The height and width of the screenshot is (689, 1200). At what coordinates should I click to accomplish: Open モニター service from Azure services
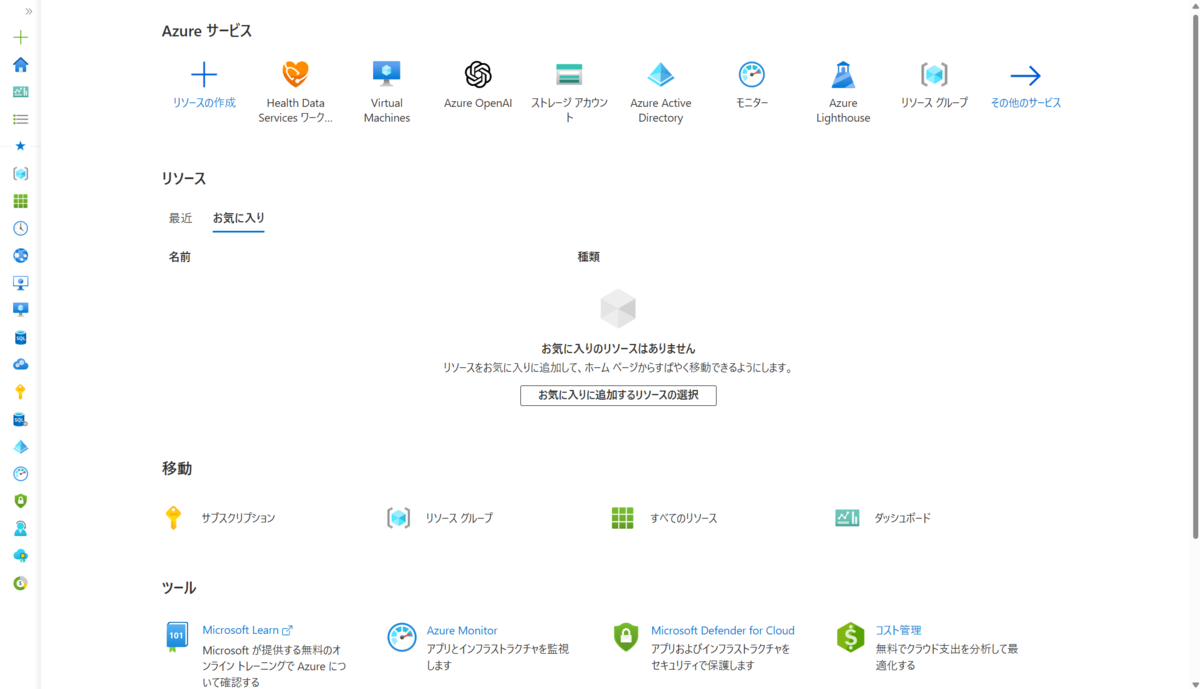point(752,86)
